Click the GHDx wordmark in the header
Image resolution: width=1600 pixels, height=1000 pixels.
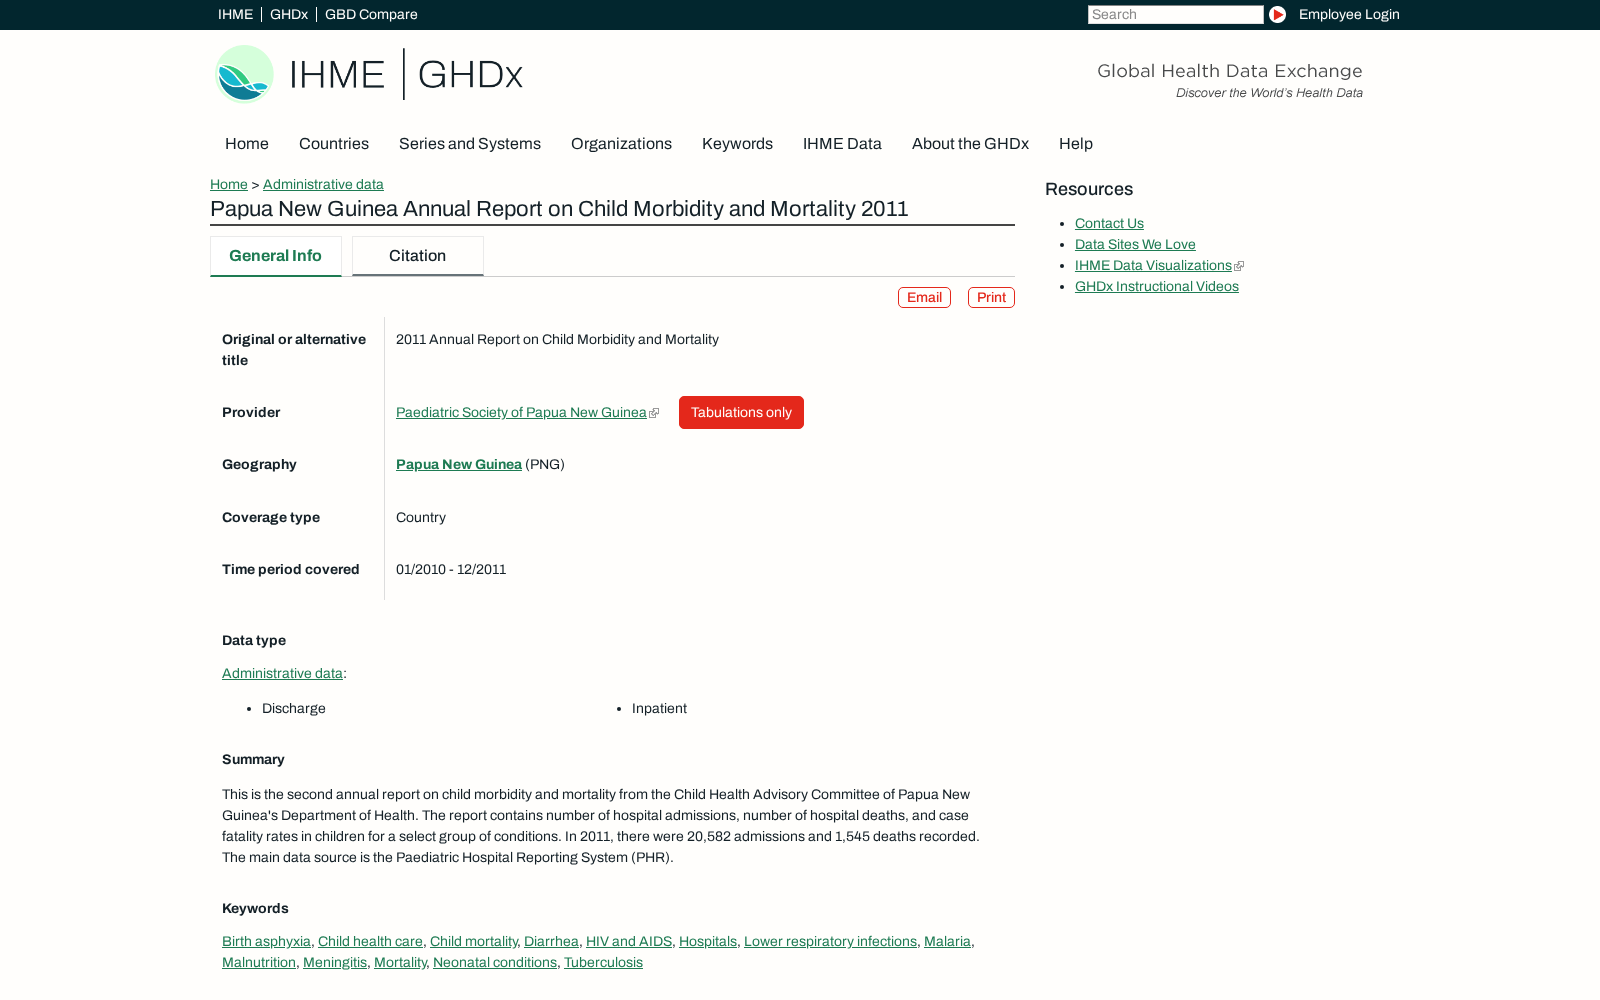(x=470, y=75)
